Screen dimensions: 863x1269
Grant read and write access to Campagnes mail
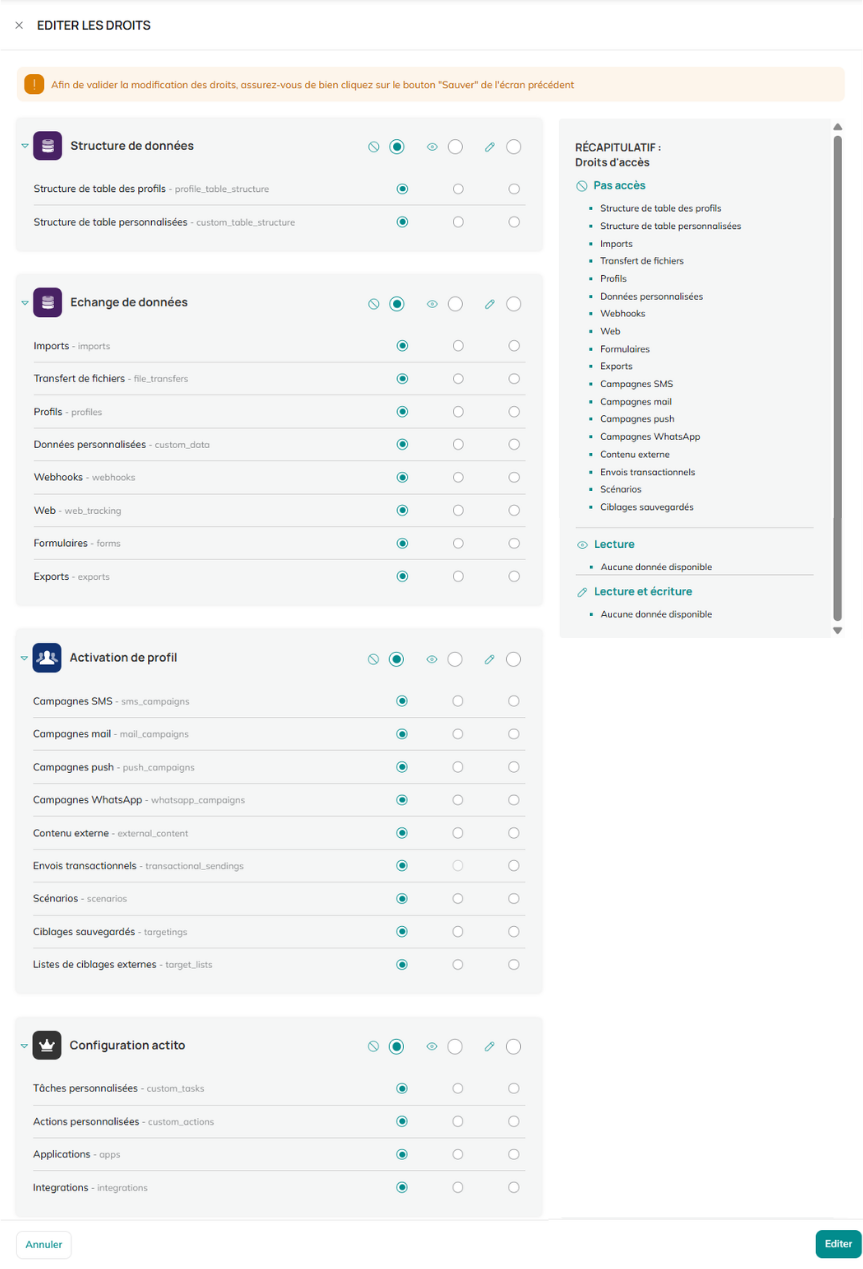(514, 734)
